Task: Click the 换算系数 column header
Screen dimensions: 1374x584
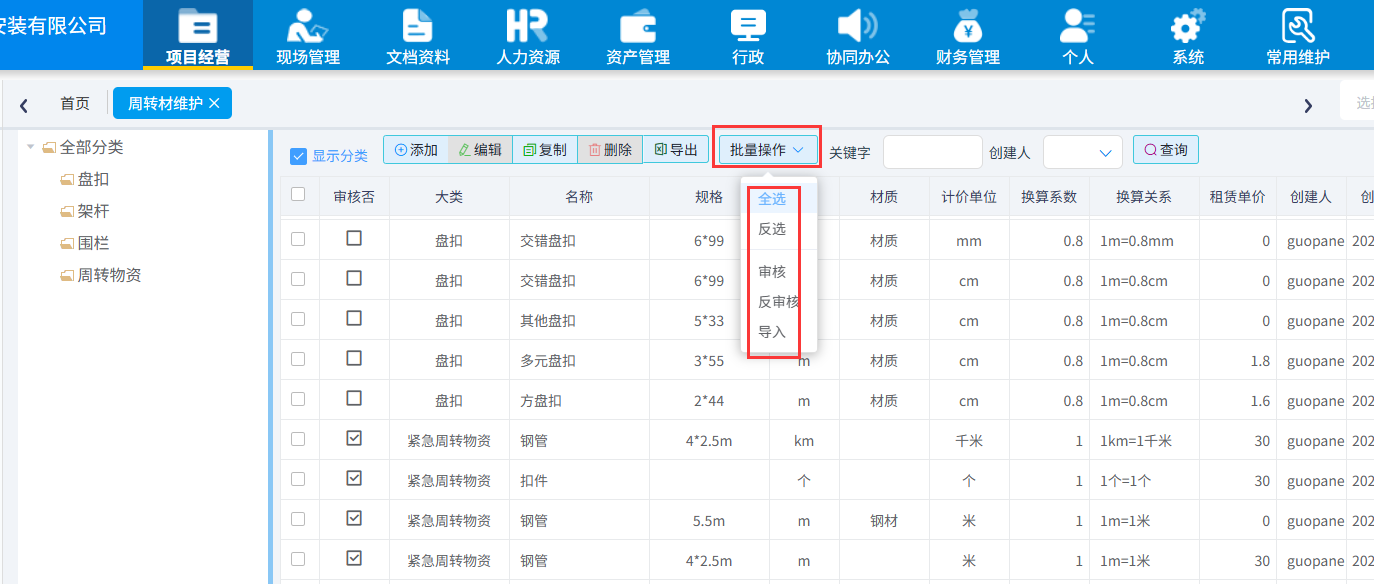Action: (x=1049, y=197)
